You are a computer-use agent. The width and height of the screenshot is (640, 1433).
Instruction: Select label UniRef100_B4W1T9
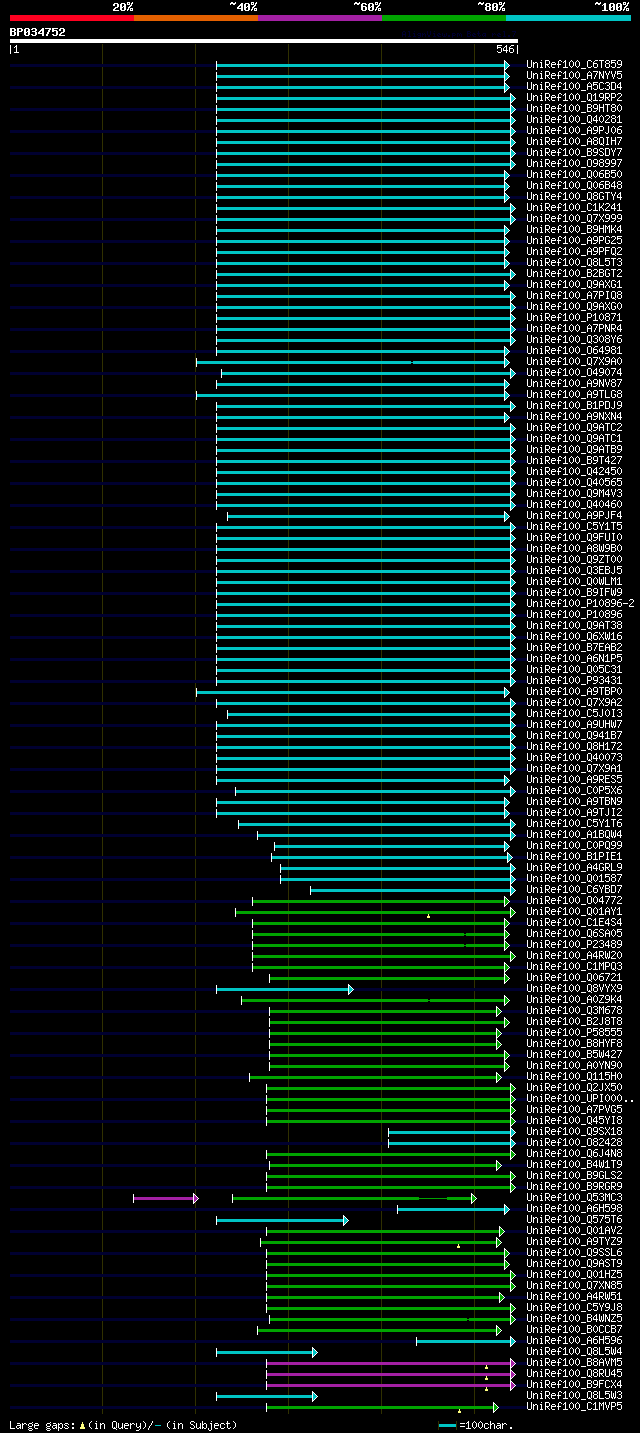point(574,1165)
